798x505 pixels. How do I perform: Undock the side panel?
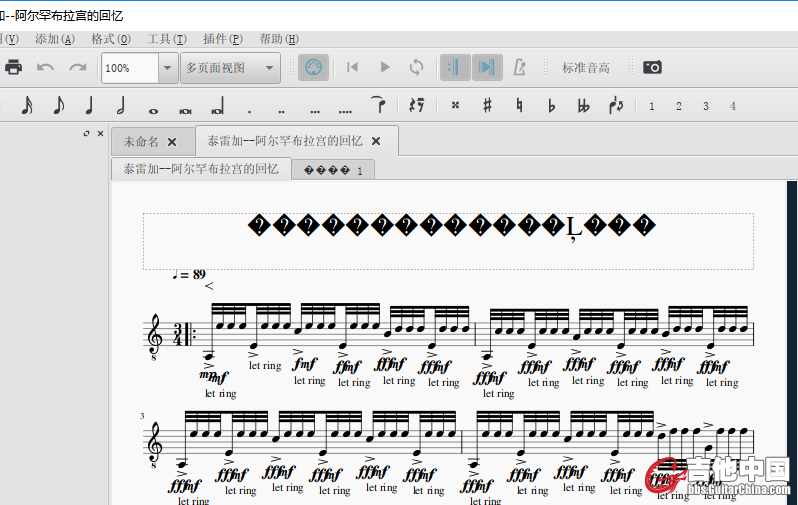(x=86, y=133)
